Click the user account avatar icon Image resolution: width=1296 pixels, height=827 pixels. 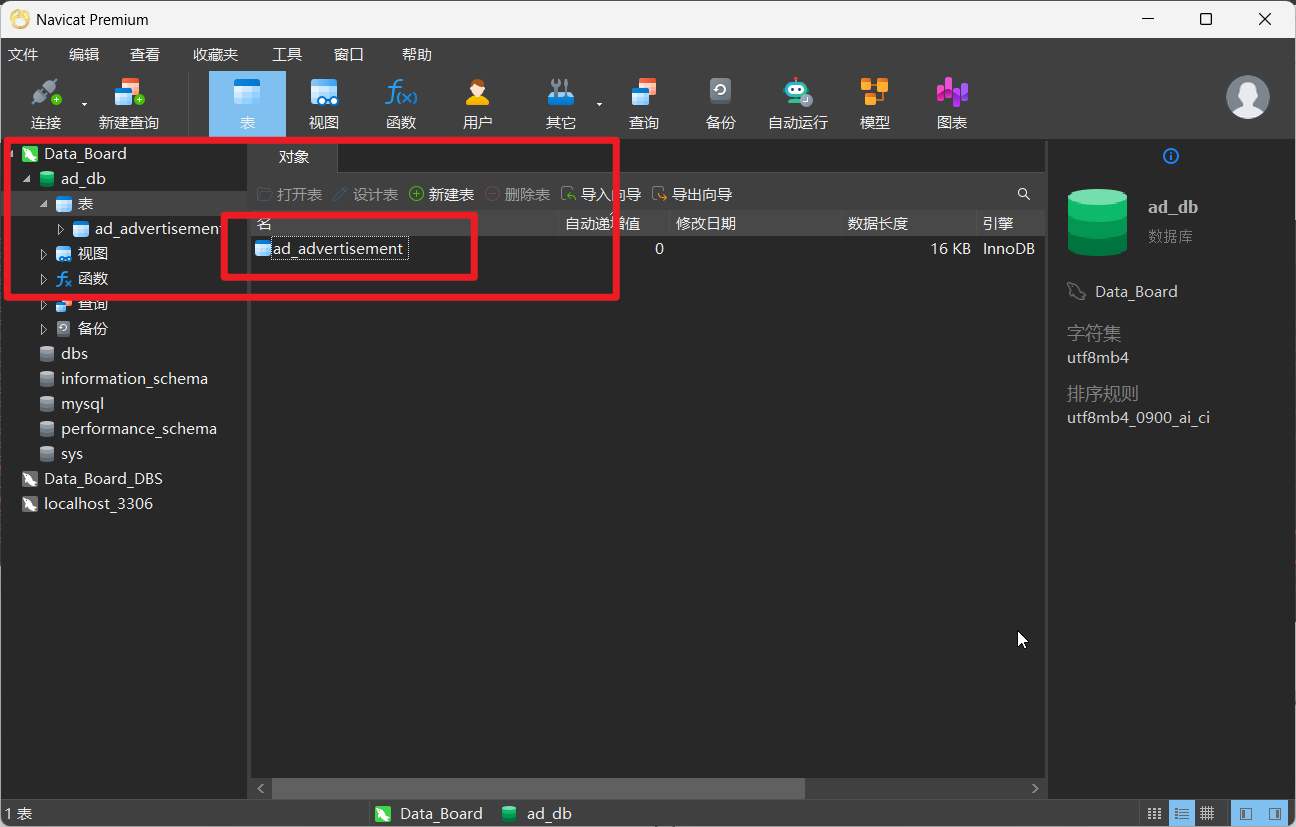(1248, 97)
